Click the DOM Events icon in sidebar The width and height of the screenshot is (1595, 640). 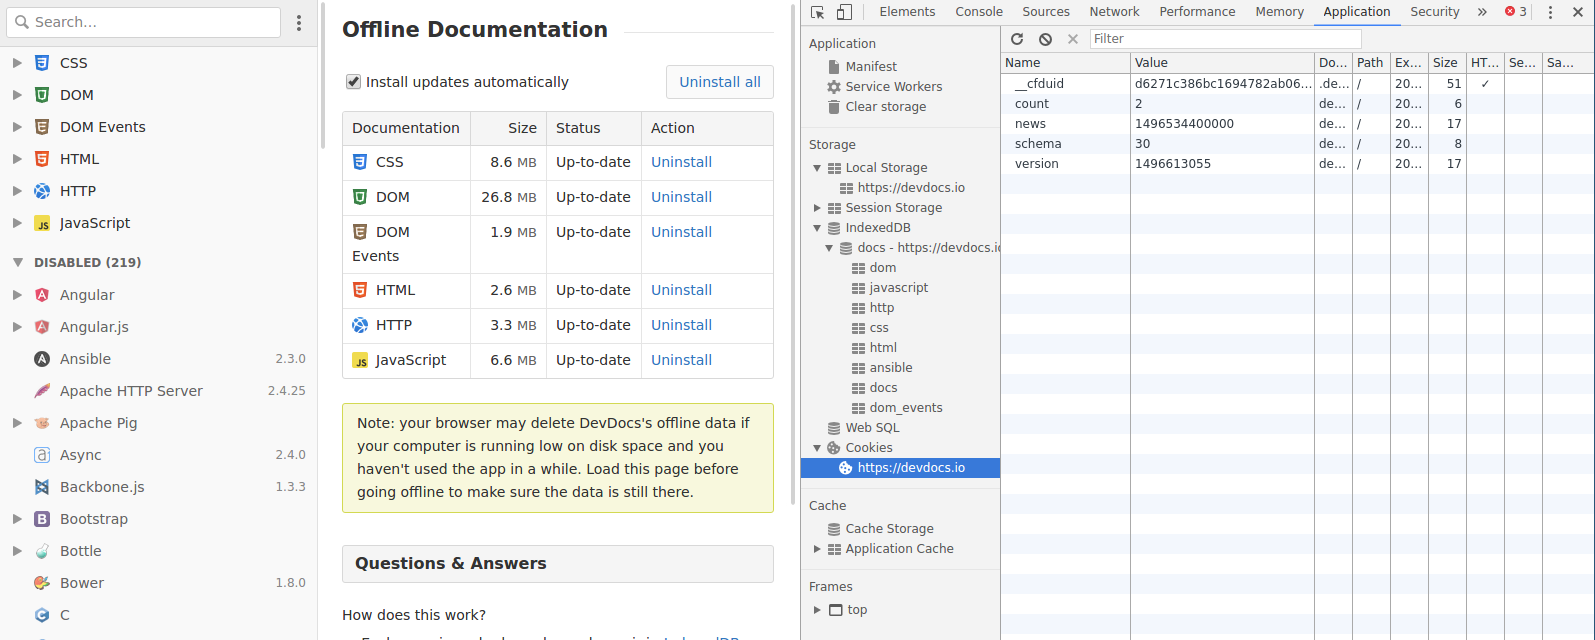coord(42,127)
